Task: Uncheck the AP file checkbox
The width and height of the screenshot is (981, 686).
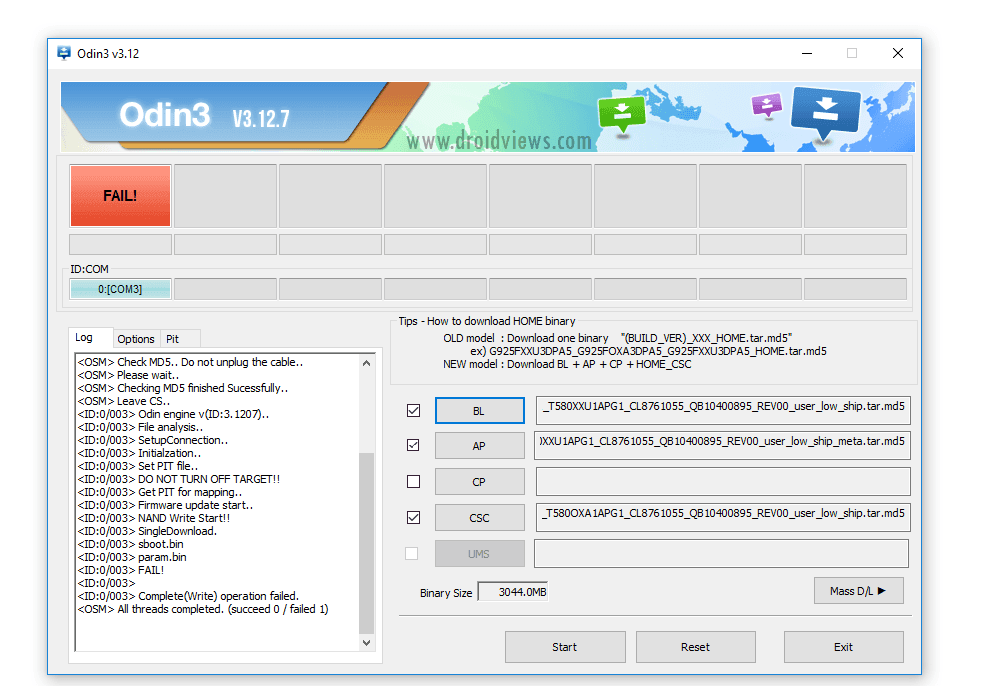Action: click(x=413, y=445)
